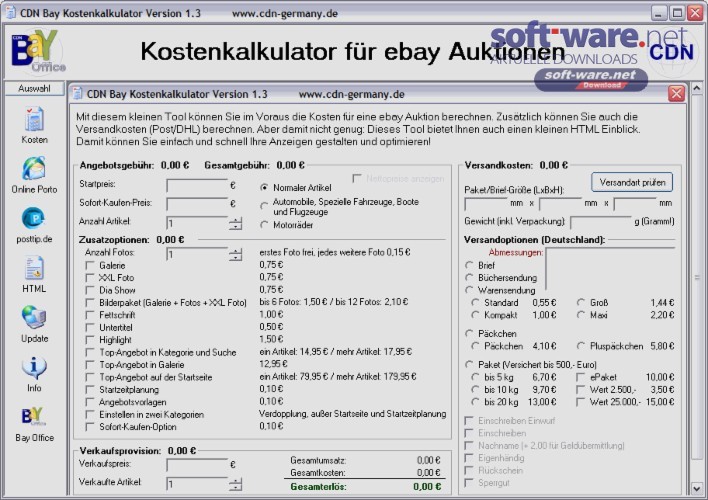Close the inner Kostenkalkulator panel
The width and height of the screenshot is (708, 500).
676,94
